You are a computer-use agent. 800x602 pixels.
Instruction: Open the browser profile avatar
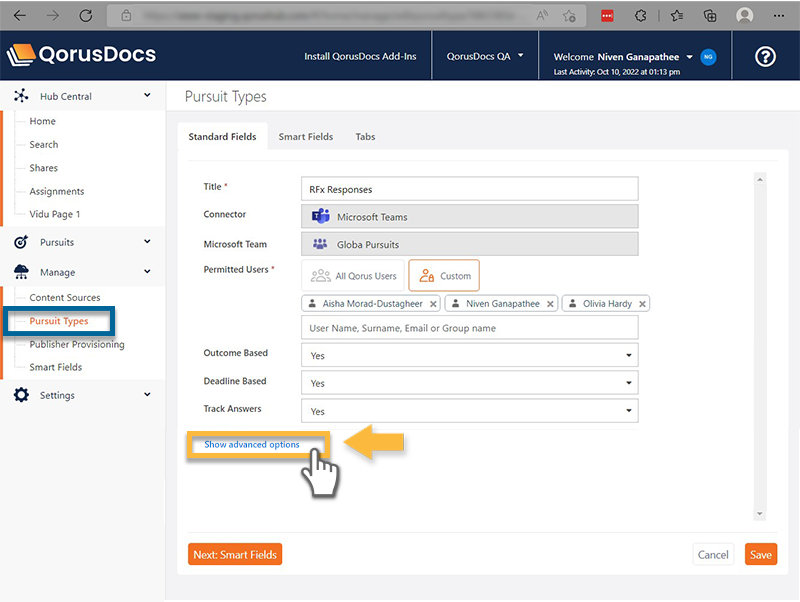(744, 16)
